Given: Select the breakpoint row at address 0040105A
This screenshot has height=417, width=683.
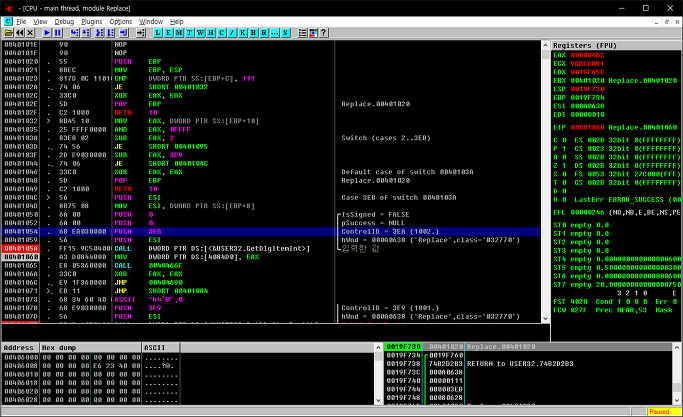Looking at the screenshot, I should [271, 248].
